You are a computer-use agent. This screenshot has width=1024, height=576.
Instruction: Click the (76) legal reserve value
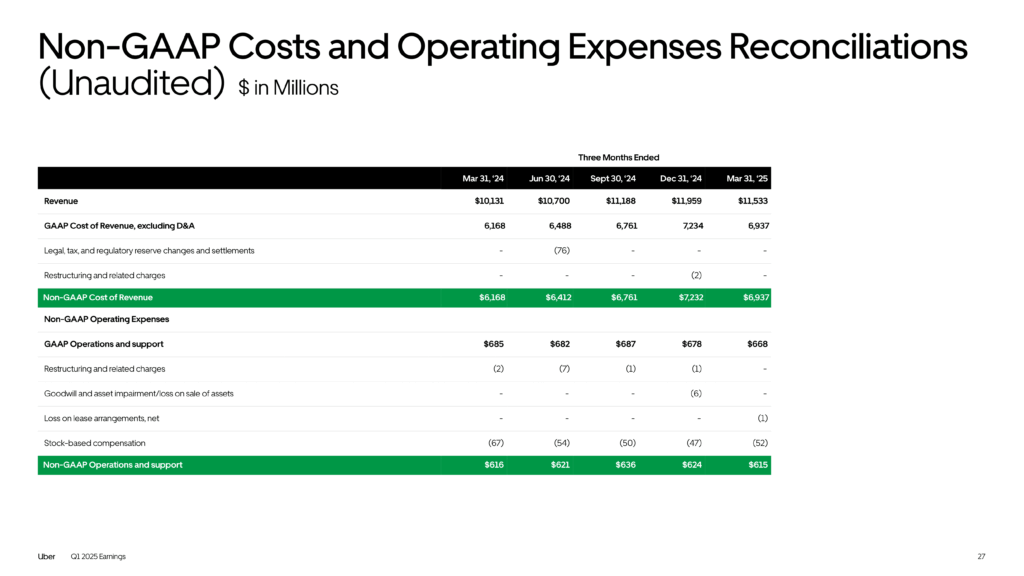[x=562, y=251]
